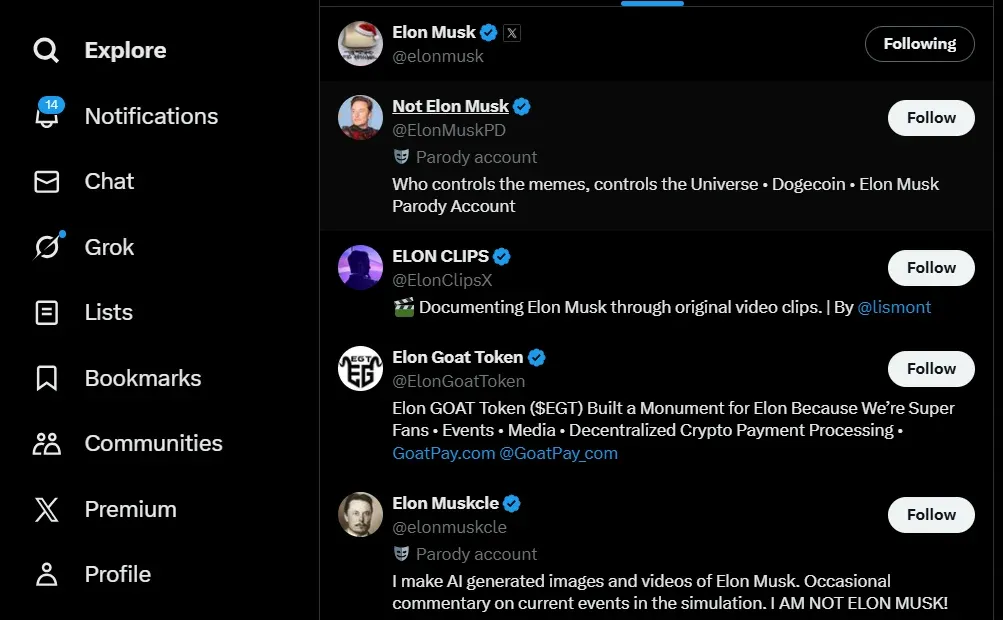Open the Explore search icon
Screen dimensions: 1003x620
click(46, 49)
